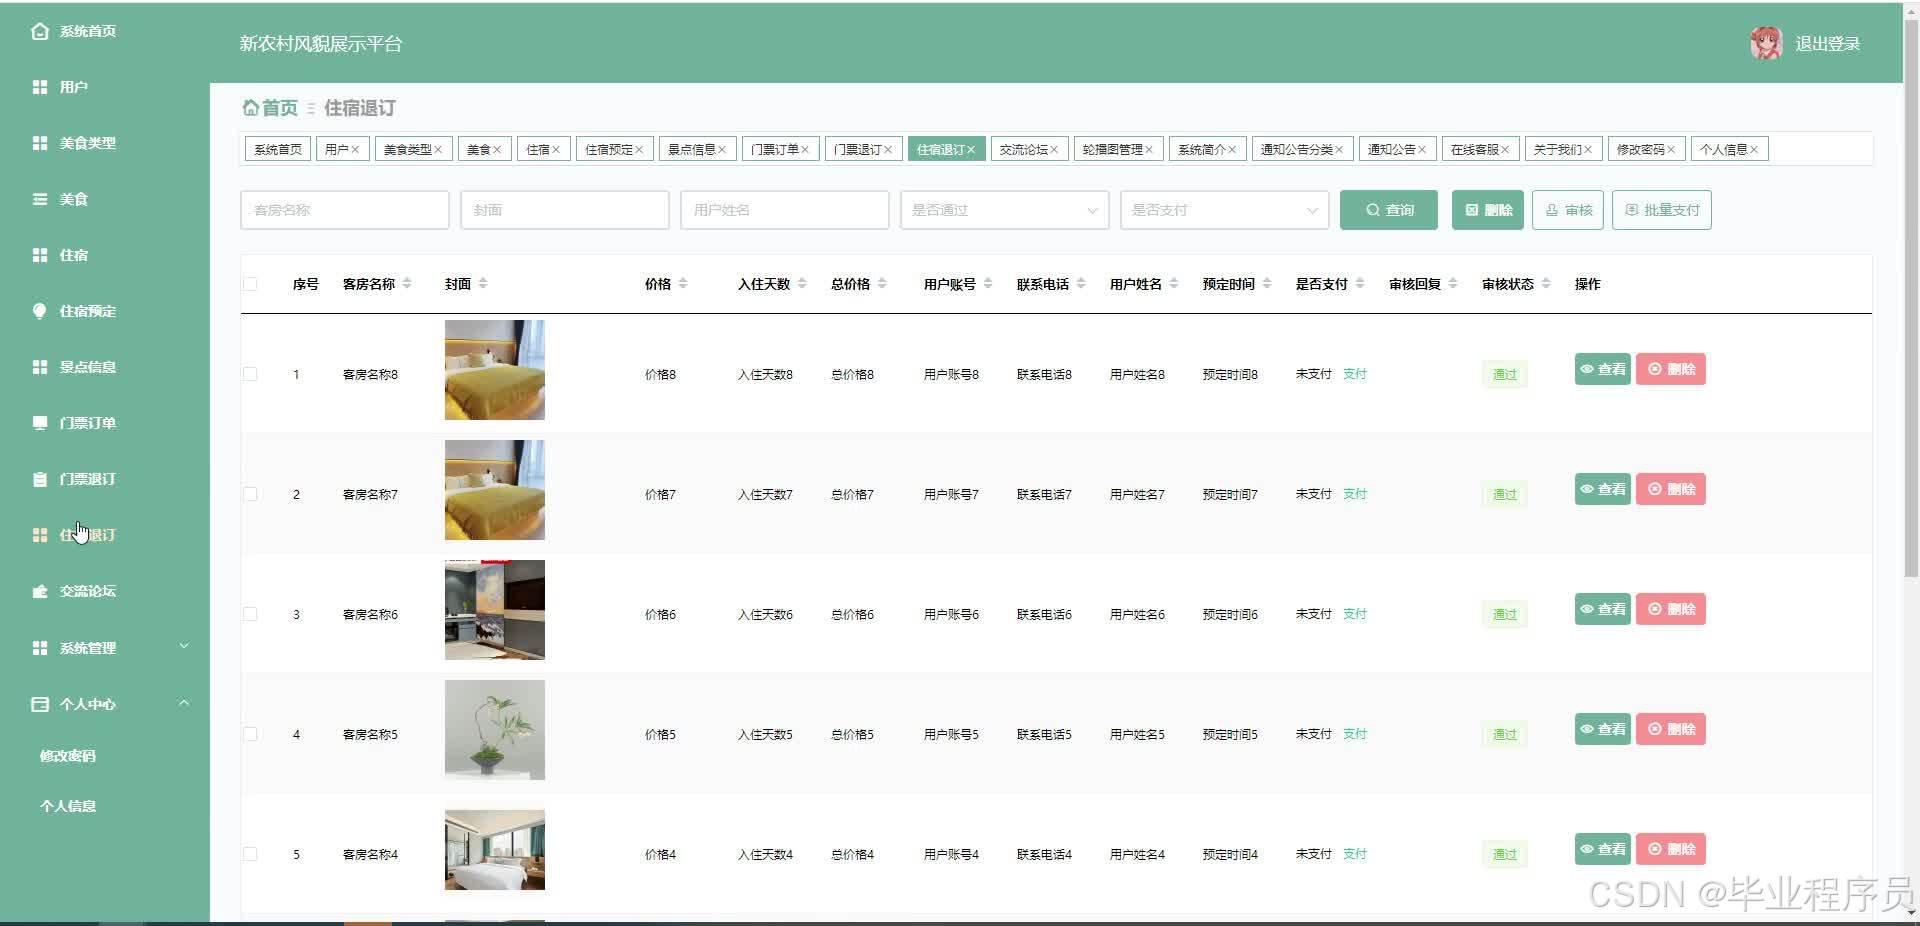Image resolution: width=1920 pixels, height=926 pixels.
Task: Click the 客房名称 search input
Action: tap(345, 210)
